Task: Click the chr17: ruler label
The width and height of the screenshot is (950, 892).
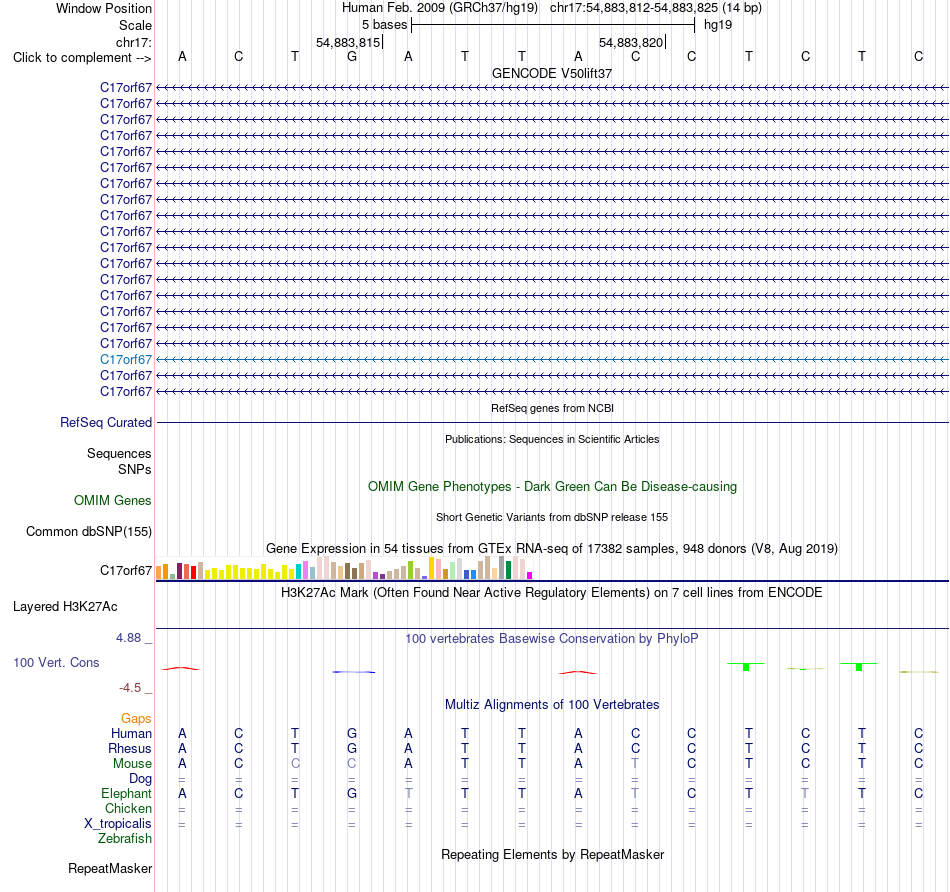Action: point(133,42)
